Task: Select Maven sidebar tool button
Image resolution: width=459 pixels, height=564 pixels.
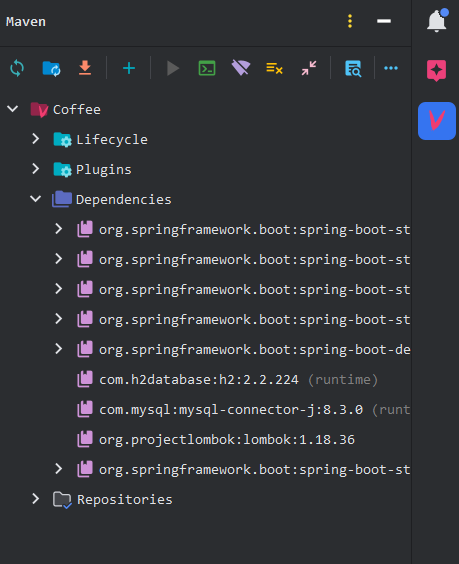Action: coord(437,121)
